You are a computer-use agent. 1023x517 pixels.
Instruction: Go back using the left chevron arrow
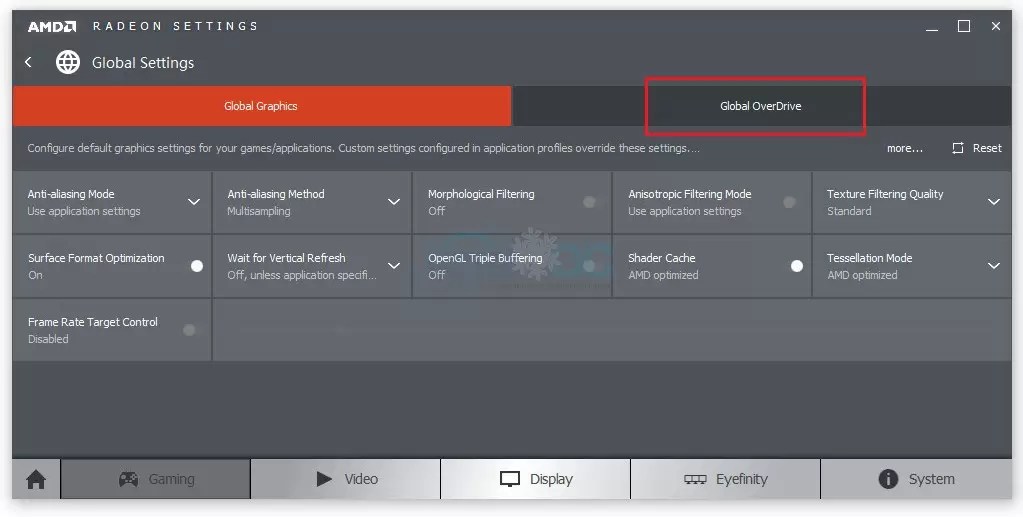(28, 62)
